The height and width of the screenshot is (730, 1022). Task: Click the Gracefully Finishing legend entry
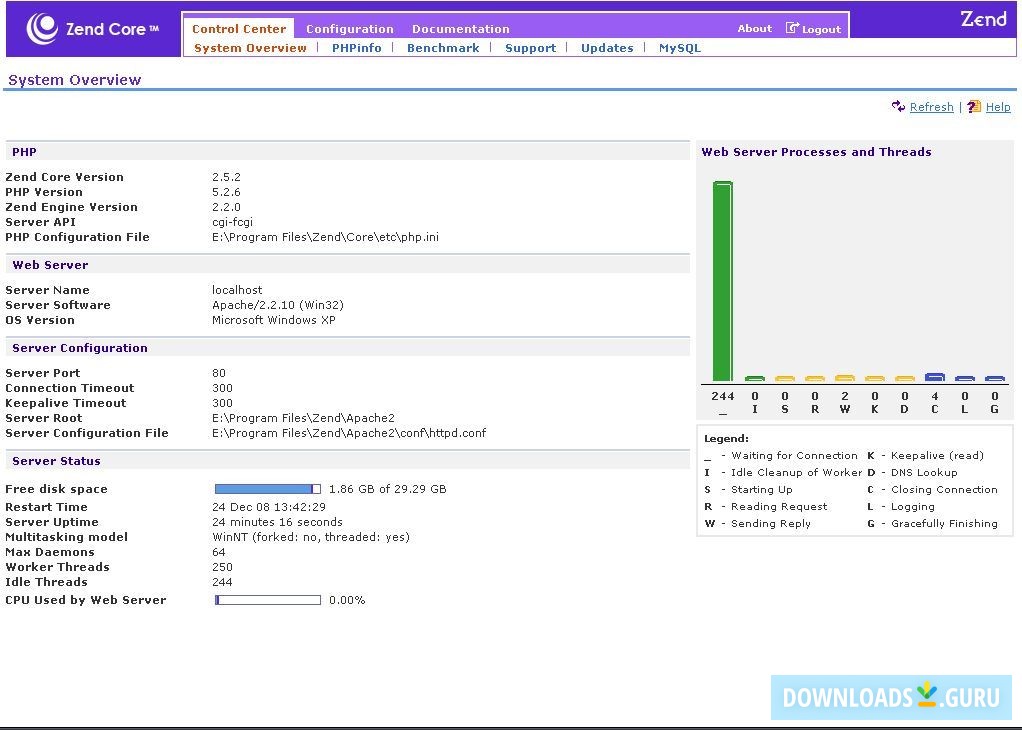click(932, 523)
